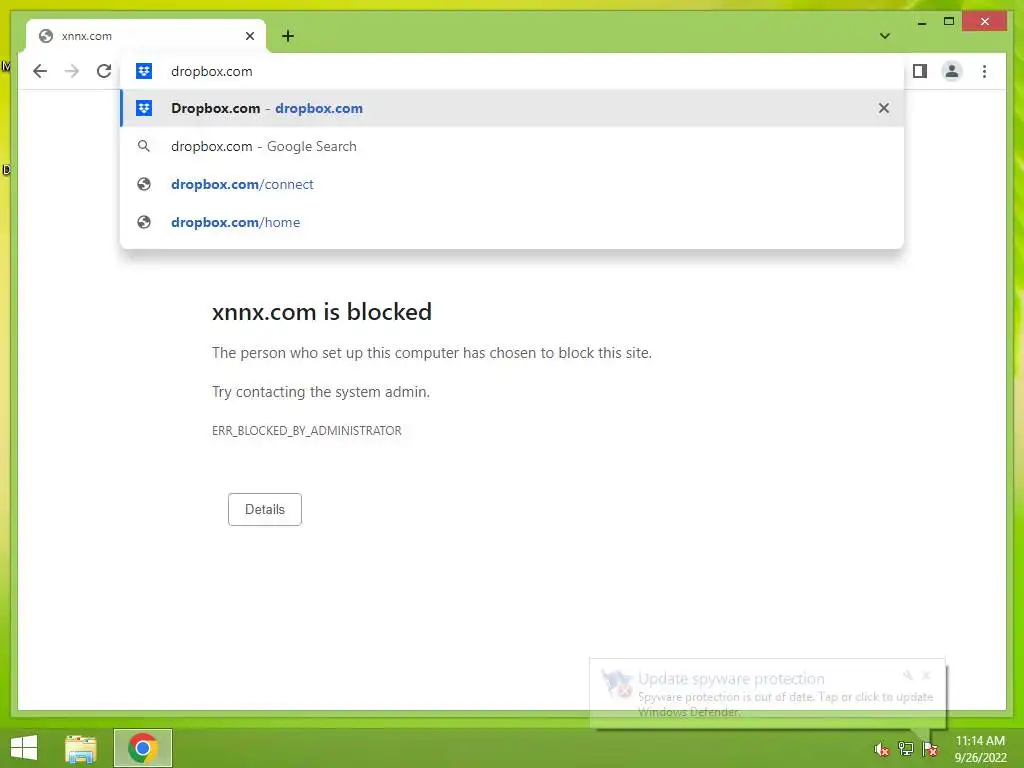Click the globe favicon on xnnx.com tab
Screen dimensions: 1024x768
(x=46, y=36)
